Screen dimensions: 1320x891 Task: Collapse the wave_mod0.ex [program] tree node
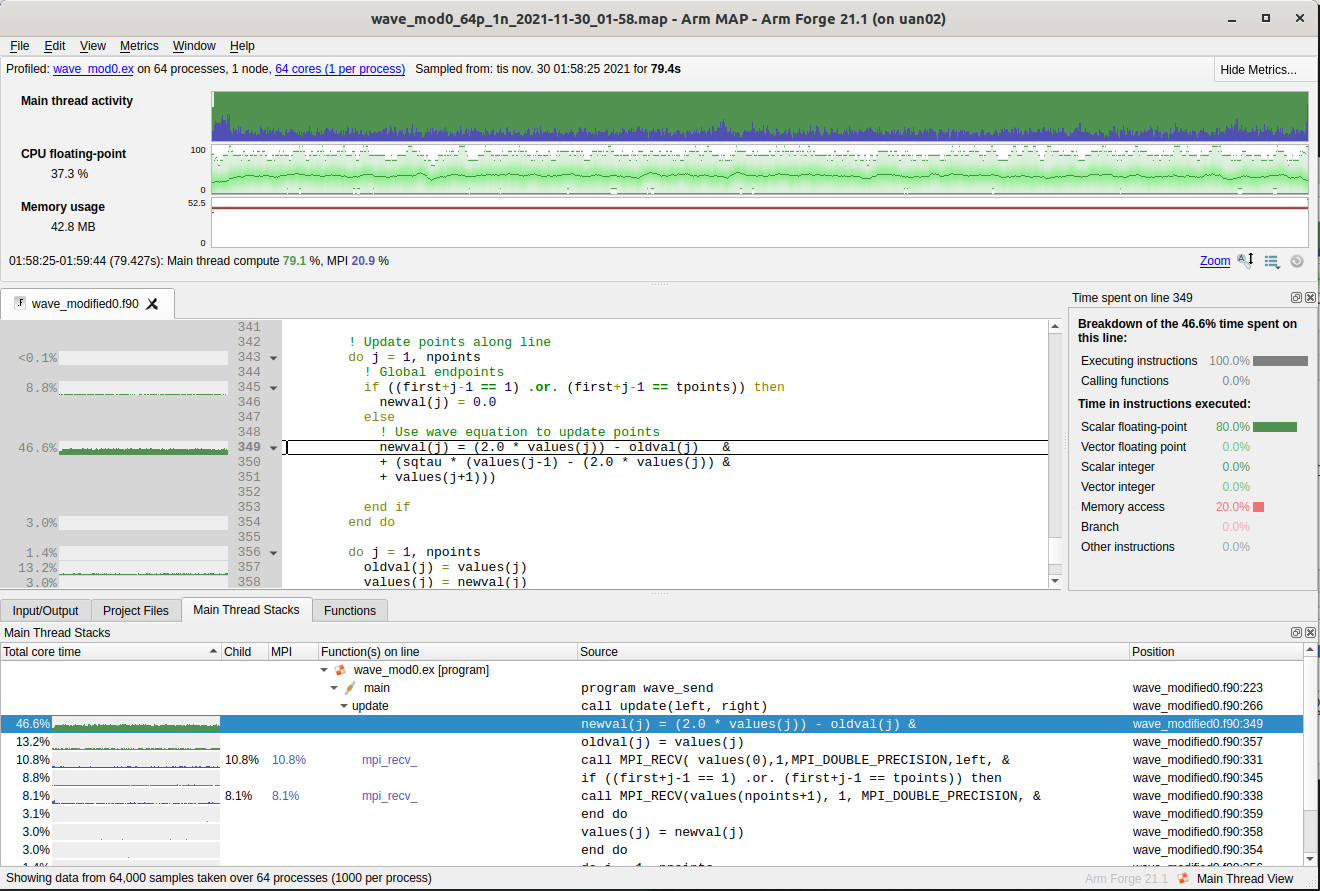point(323,670)
